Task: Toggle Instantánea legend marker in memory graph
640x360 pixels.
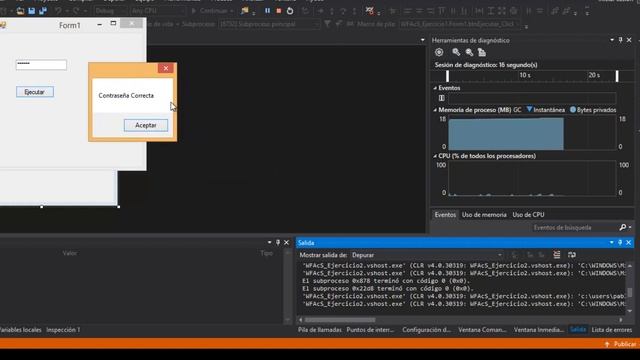Action: pos(529,109)
